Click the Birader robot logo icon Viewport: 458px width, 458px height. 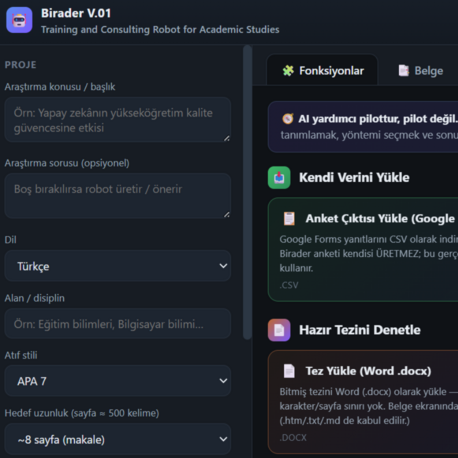tap(19, 20)
